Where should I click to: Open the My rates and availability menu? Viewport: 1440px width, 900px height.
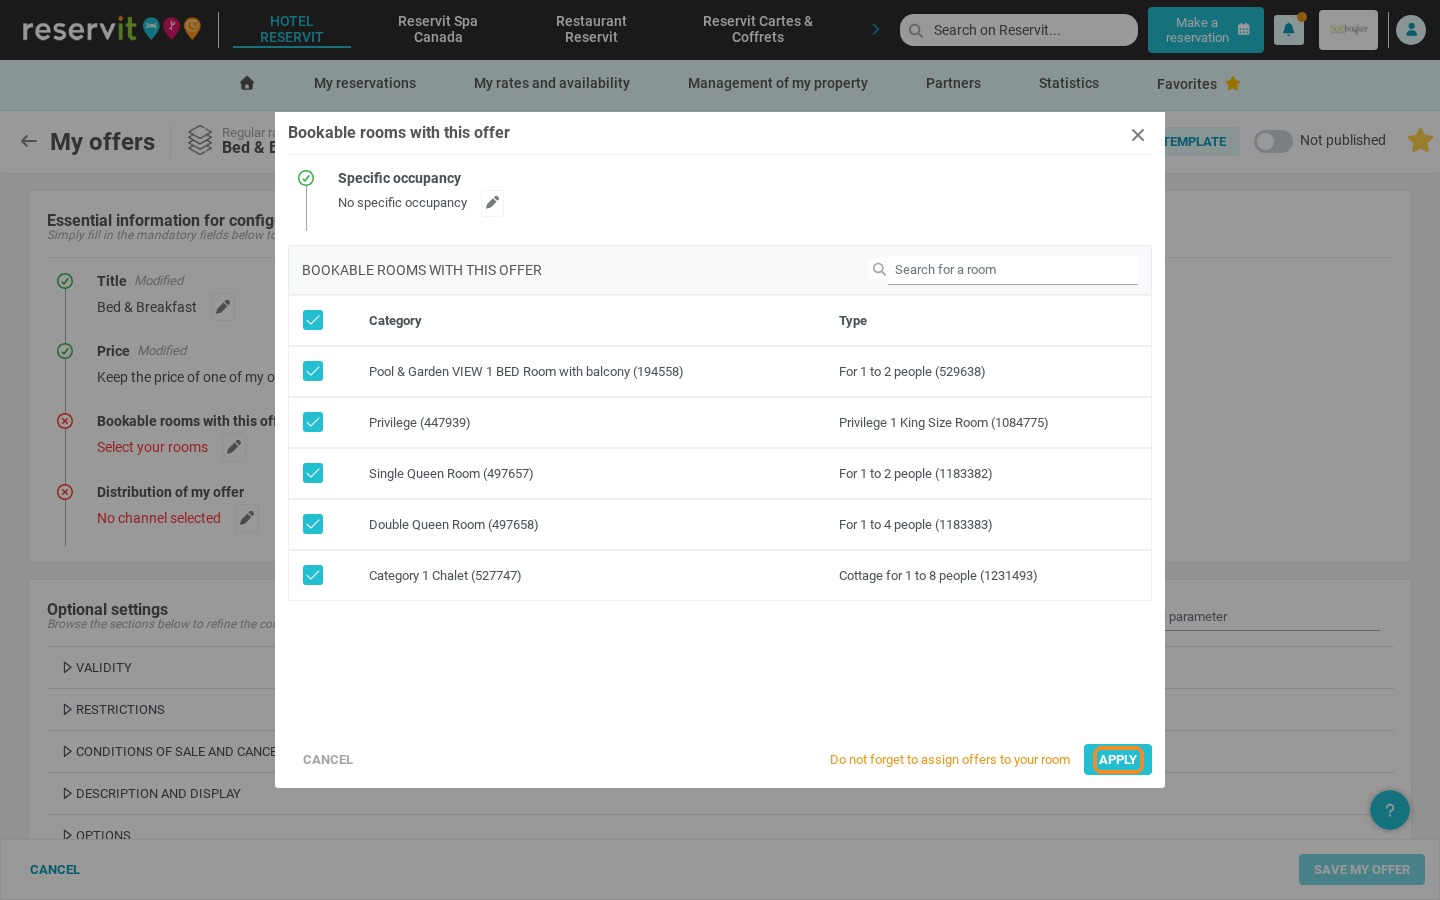pos(552,83)
